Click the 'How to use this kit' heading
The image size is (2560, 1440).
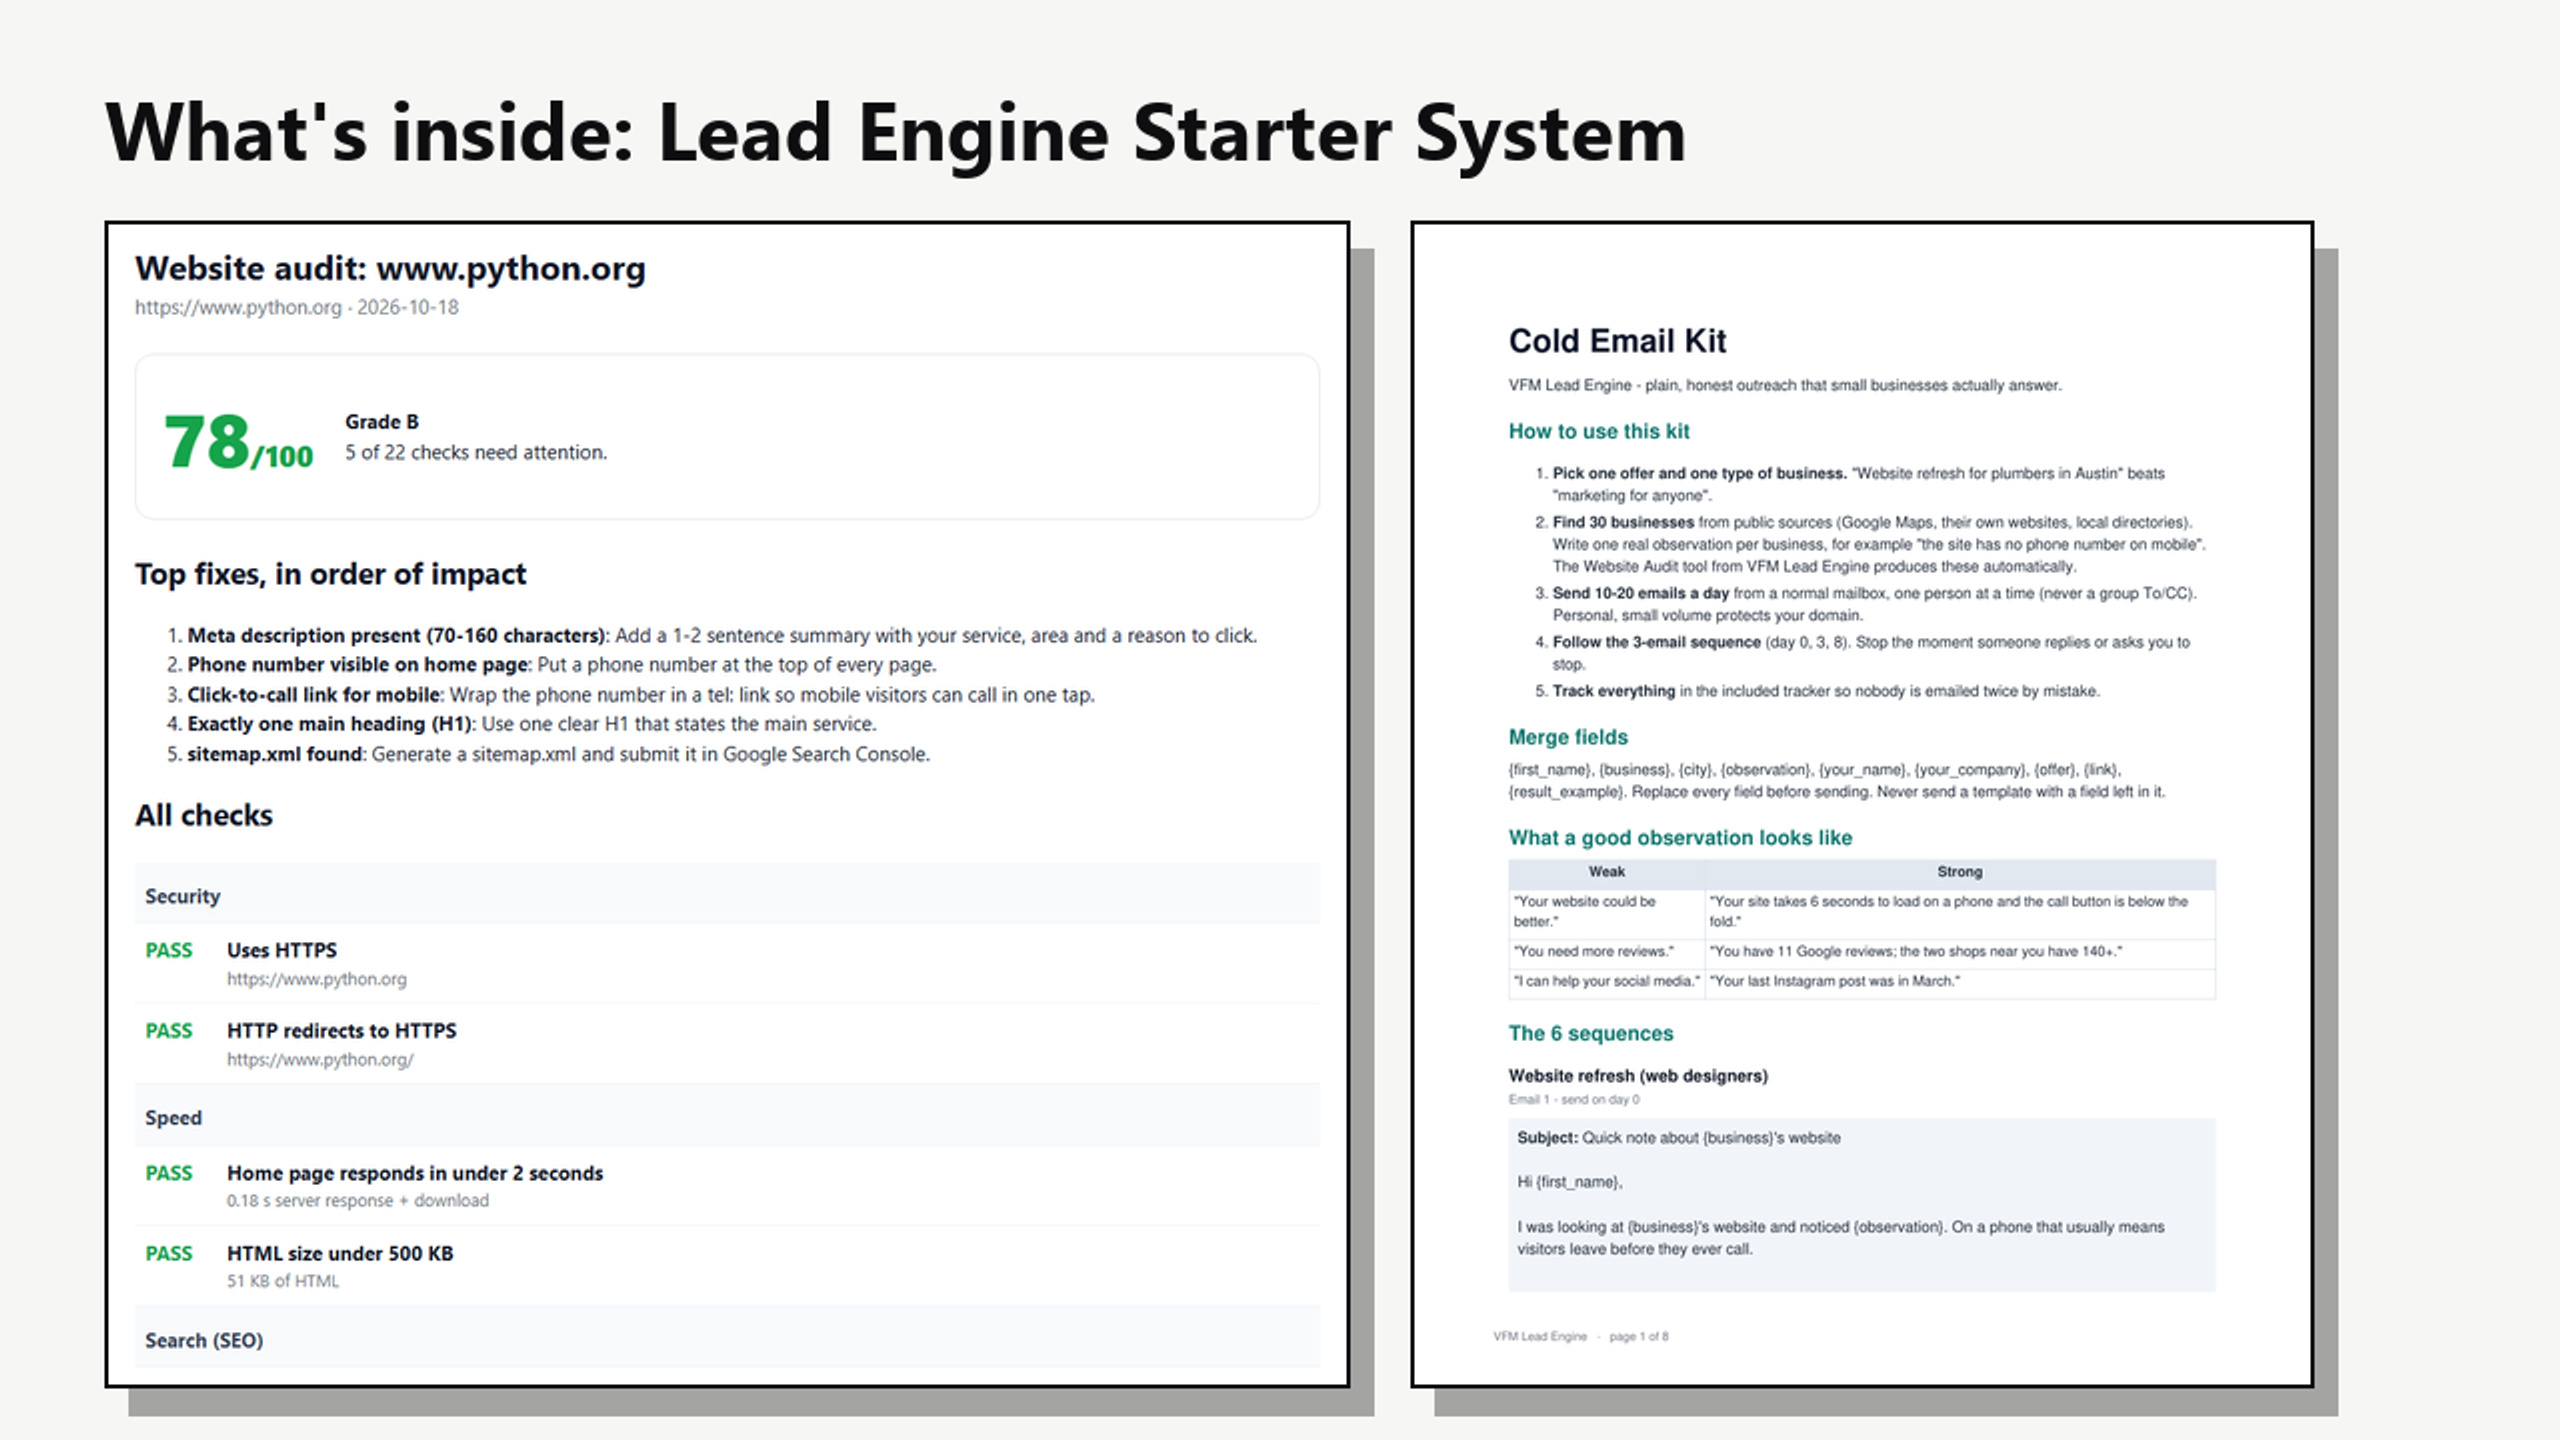click(x=1599, y=431)
